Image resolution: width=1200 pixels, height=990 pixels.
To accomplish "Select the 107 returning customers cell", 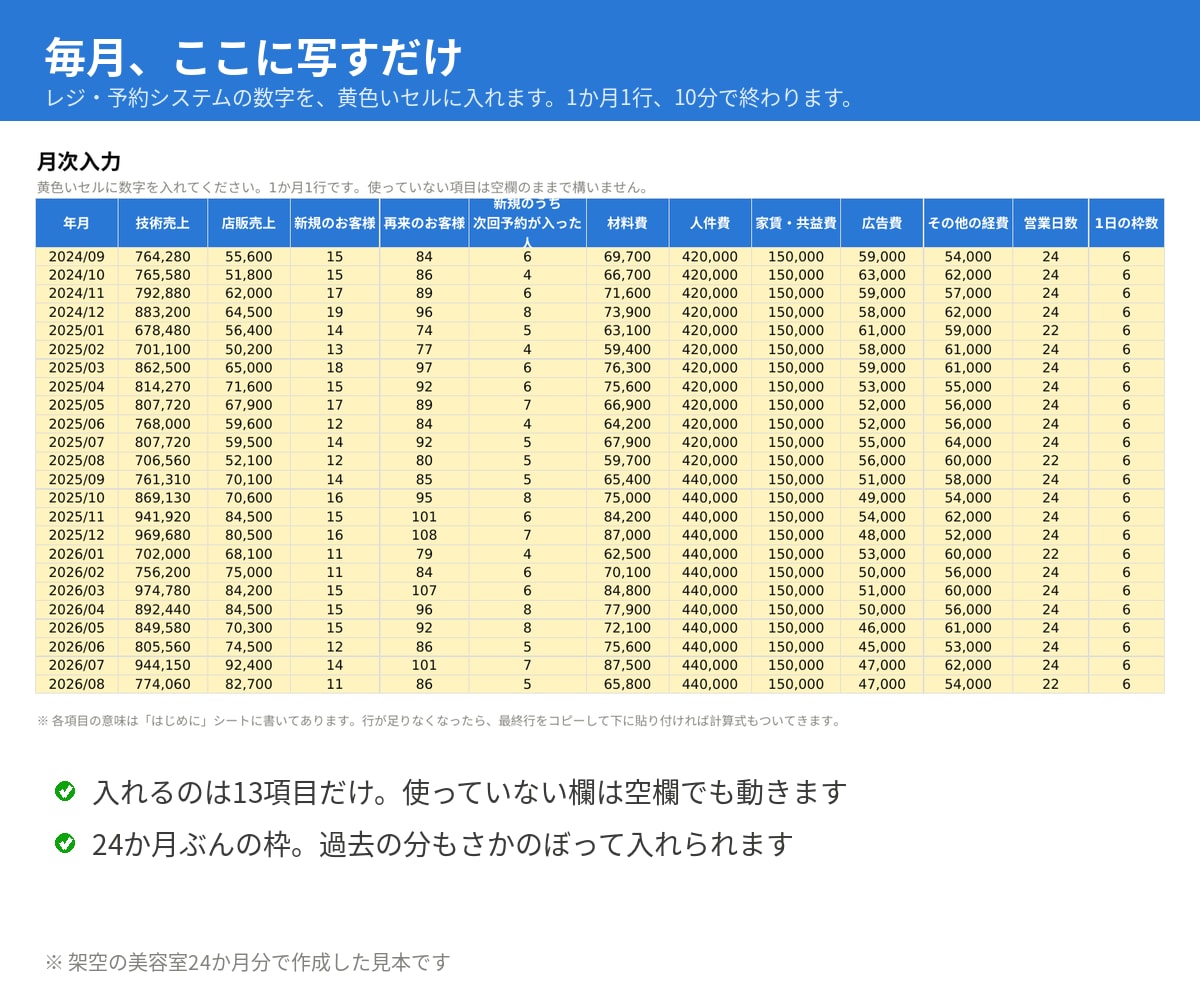I will 424,591.
